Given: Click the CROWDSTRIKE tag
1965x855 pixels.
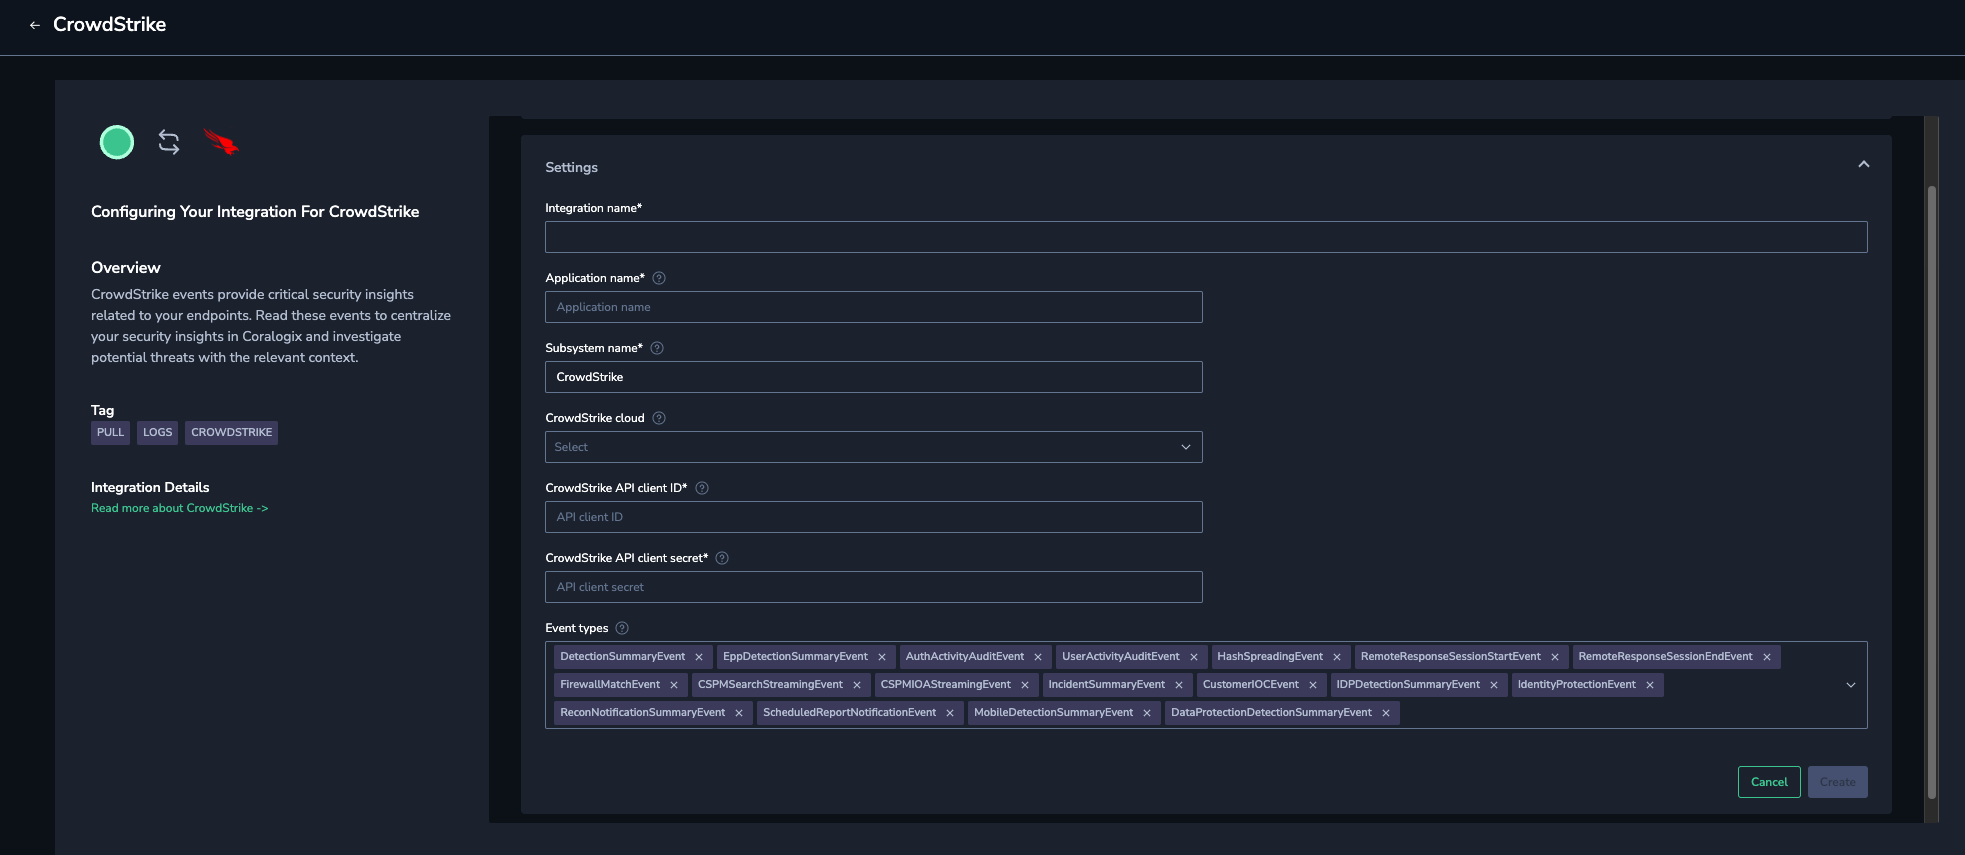Looking at the screenshot, I should click(231, 433).
